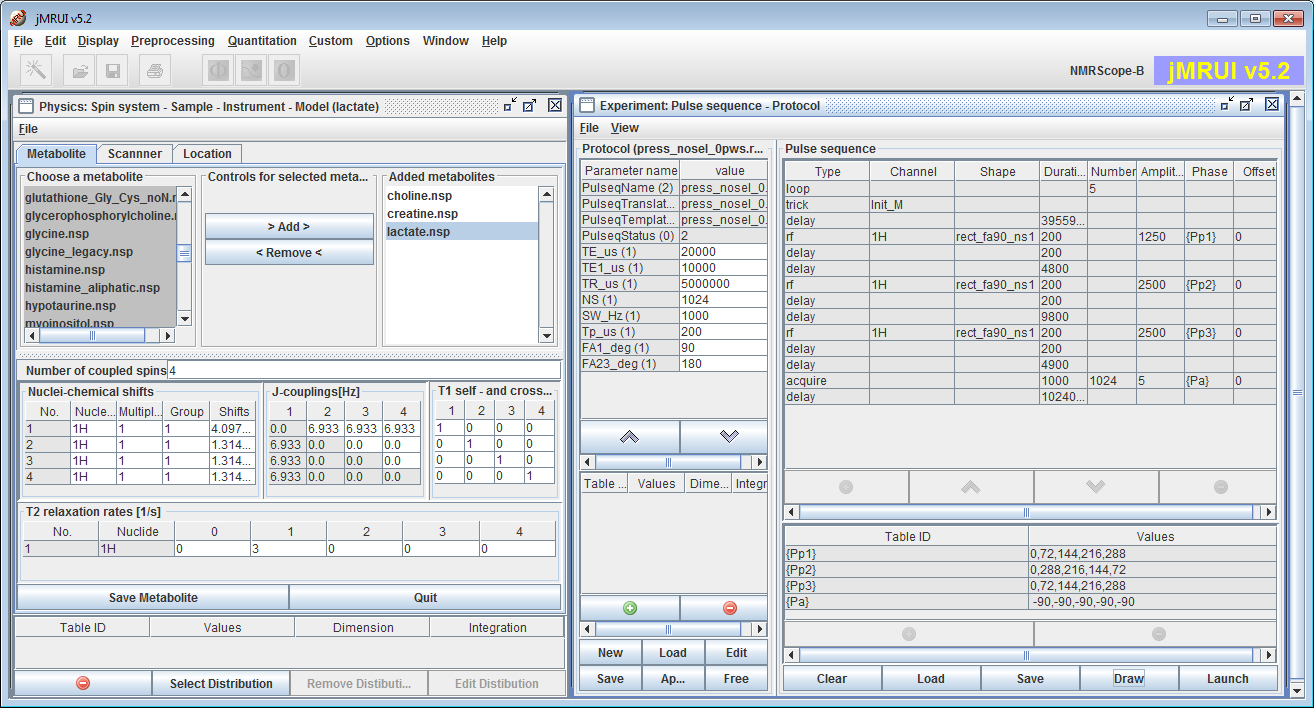This screenshot has width=1314, height=708.
Task: Iconify the Experiment internal window
Action: click(1226, 105)
